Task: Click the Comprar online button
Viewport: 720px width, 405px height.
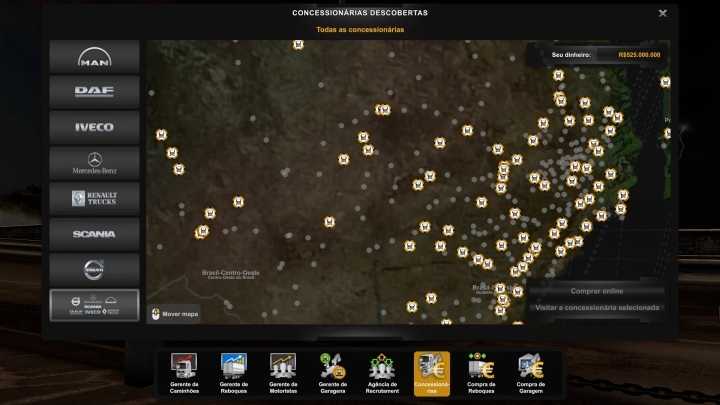Action: 596,291
